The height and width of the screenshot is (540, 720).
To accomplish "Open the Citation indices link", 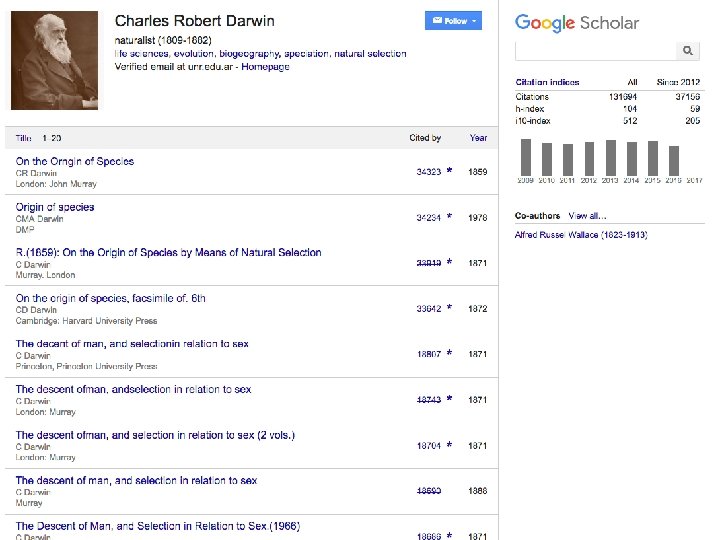I will (x=546, y=82).
